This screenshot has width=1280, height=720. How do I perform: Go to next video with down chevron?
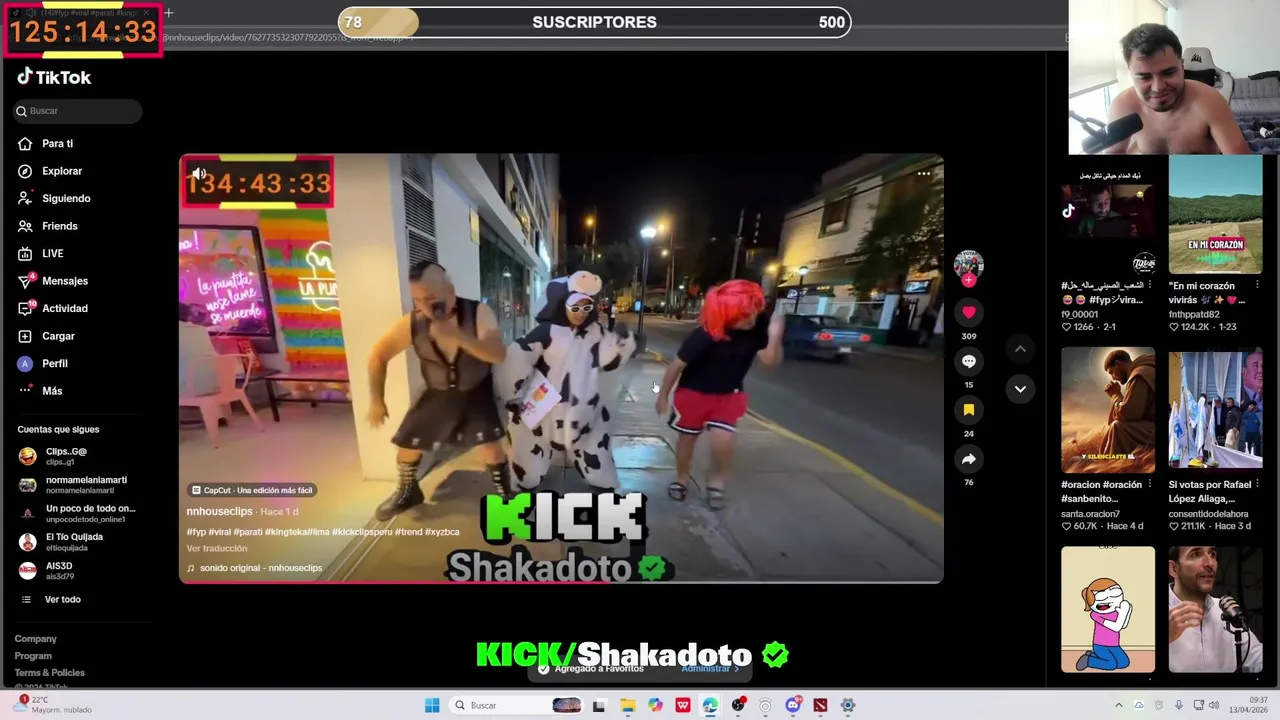pos(1020,388)
